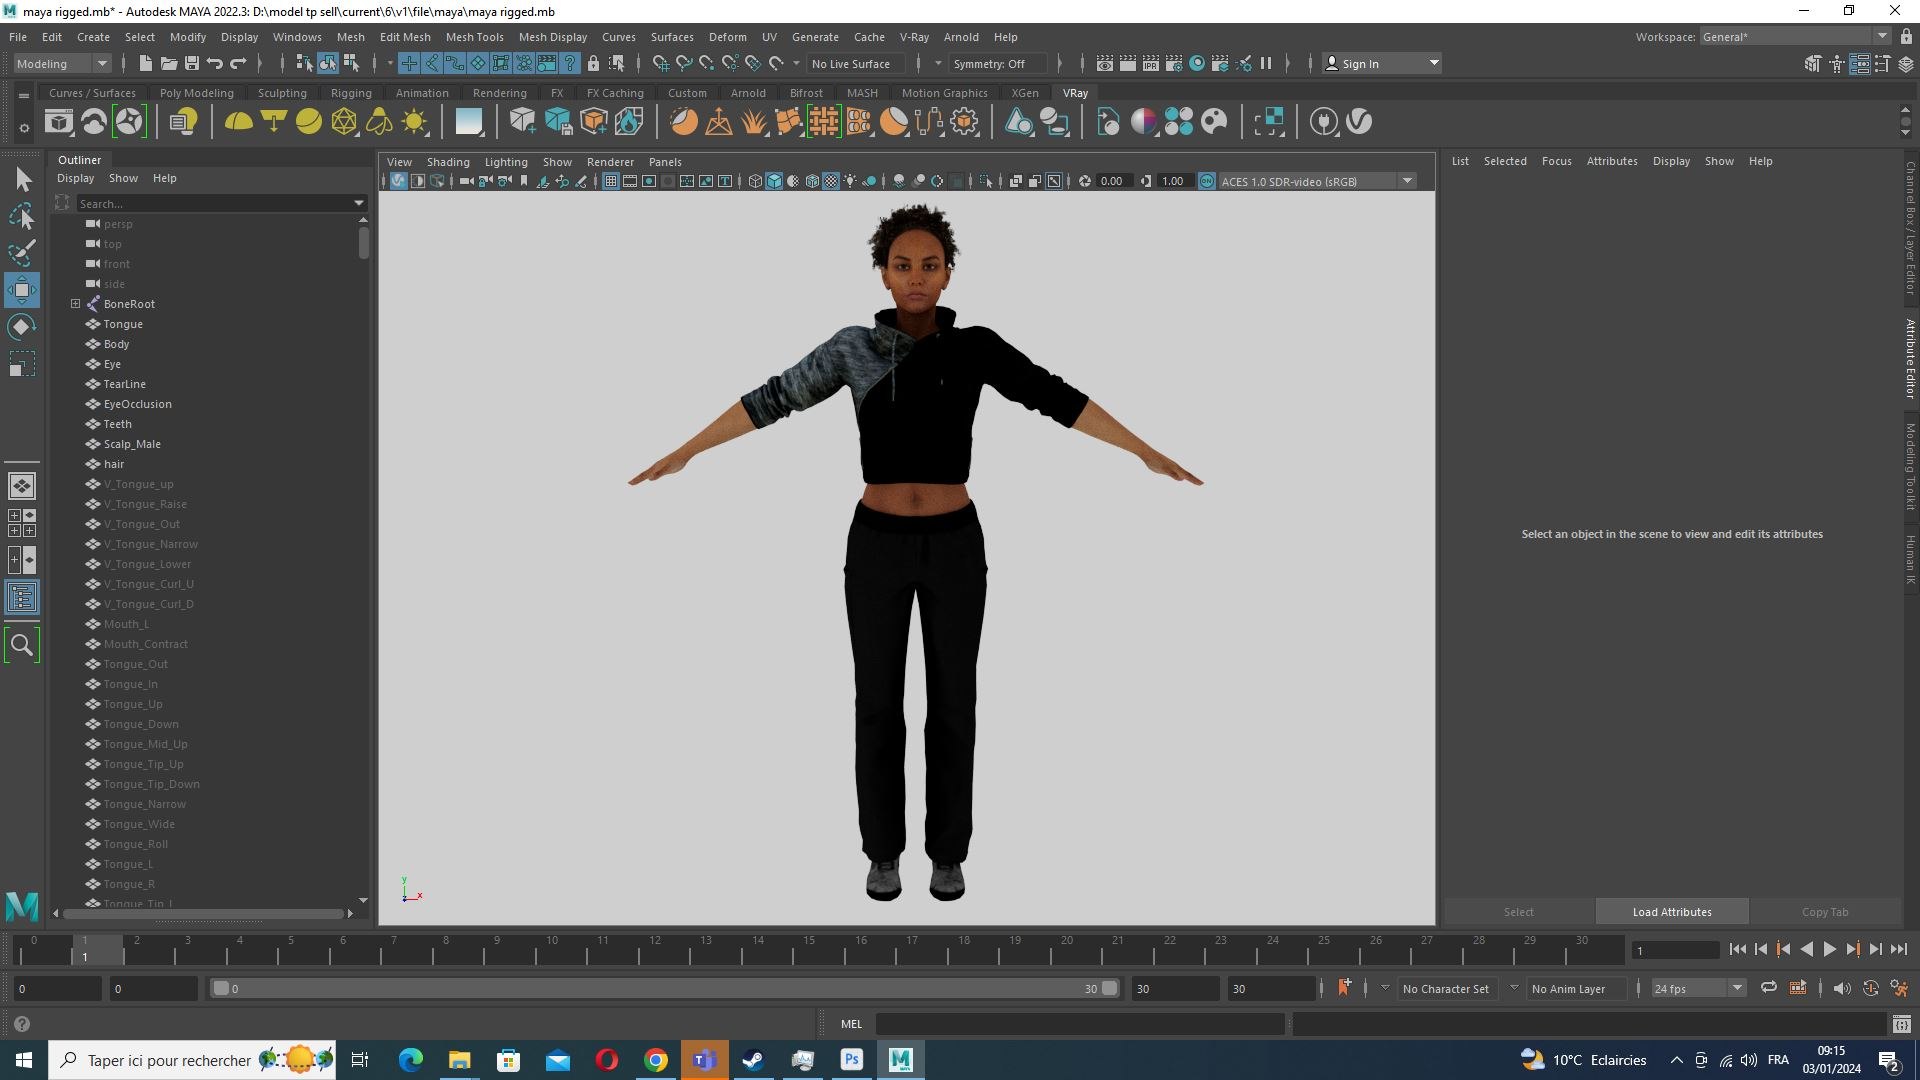
Task: Toggle textured display in viewport
Action: coord(831,181)
